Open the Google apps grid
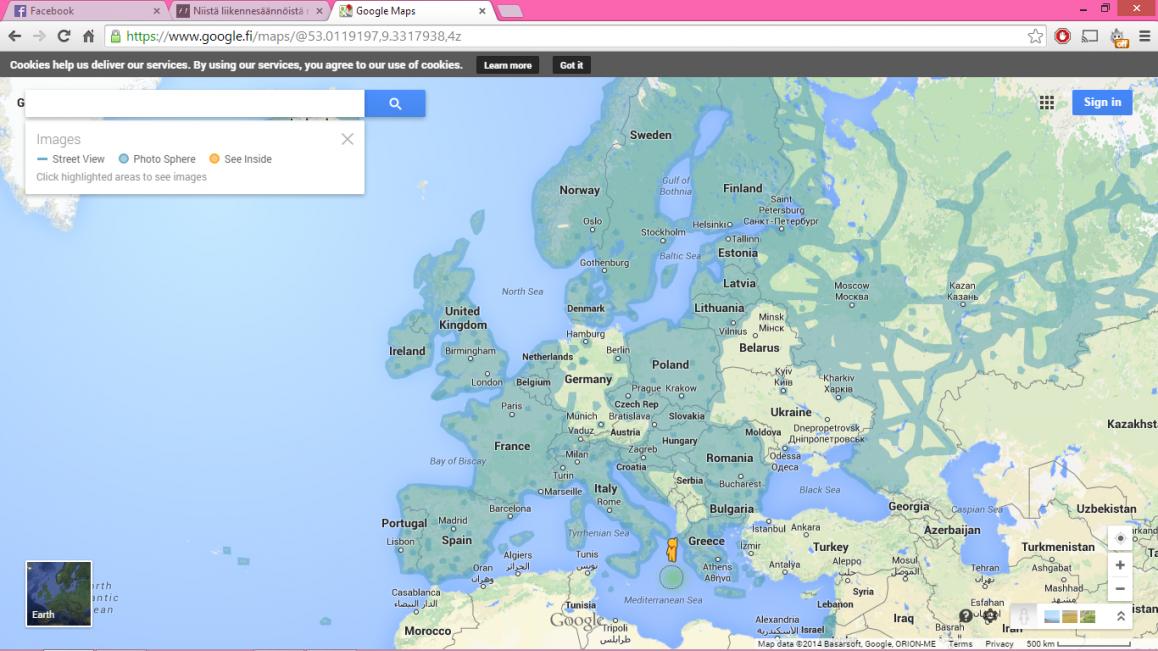 pyautogui.click(x=1046, y=103)
